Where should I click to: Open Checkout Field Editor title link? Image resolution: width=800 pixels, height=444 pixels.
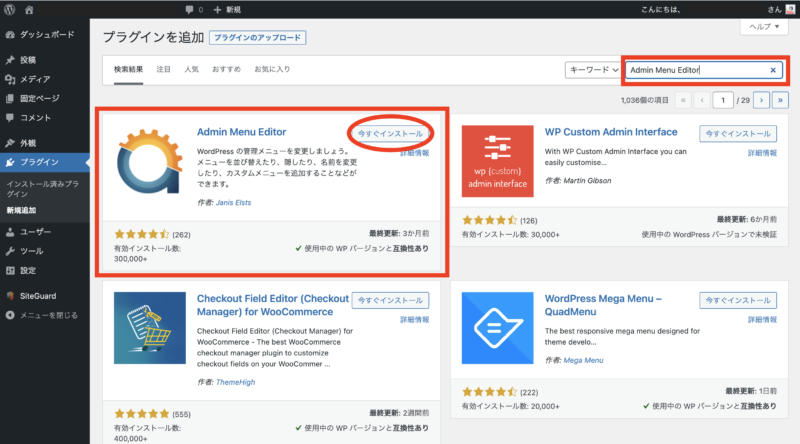tap(272, 305)
